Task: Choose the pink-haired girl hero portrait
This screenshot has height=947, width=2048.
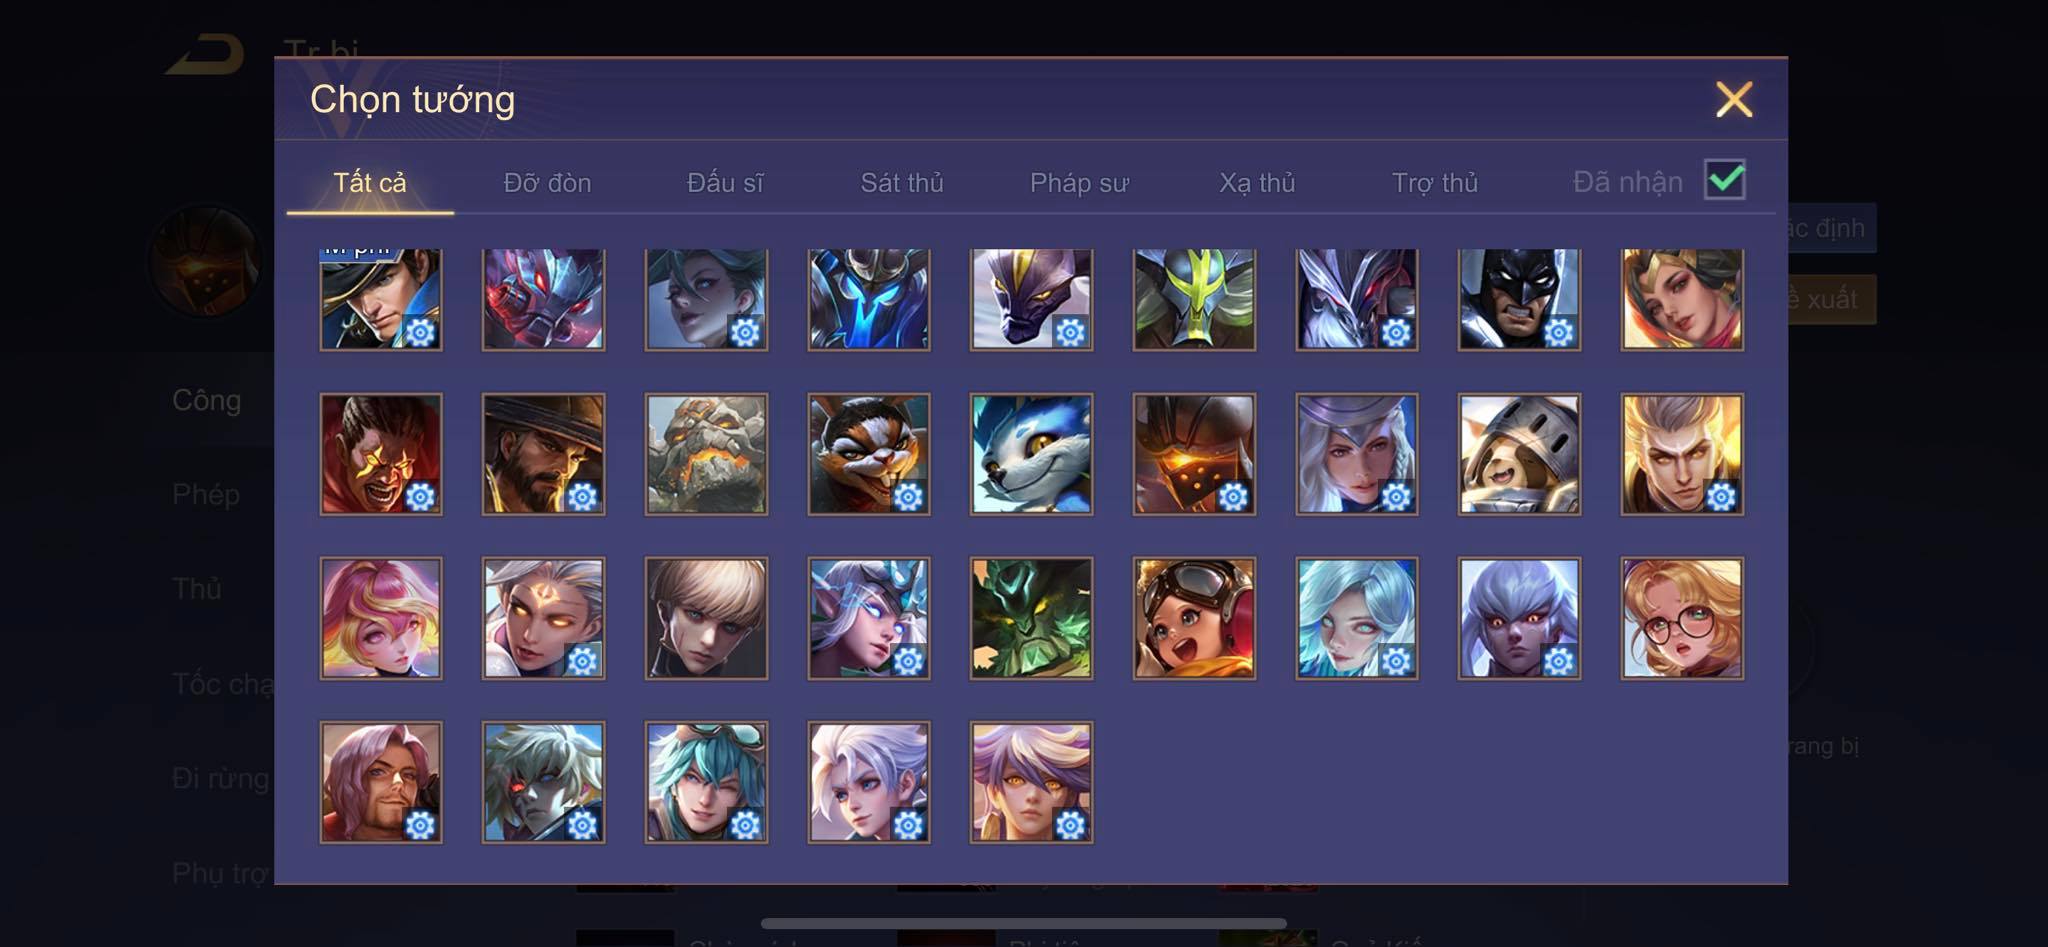Action: coord(381,618)
